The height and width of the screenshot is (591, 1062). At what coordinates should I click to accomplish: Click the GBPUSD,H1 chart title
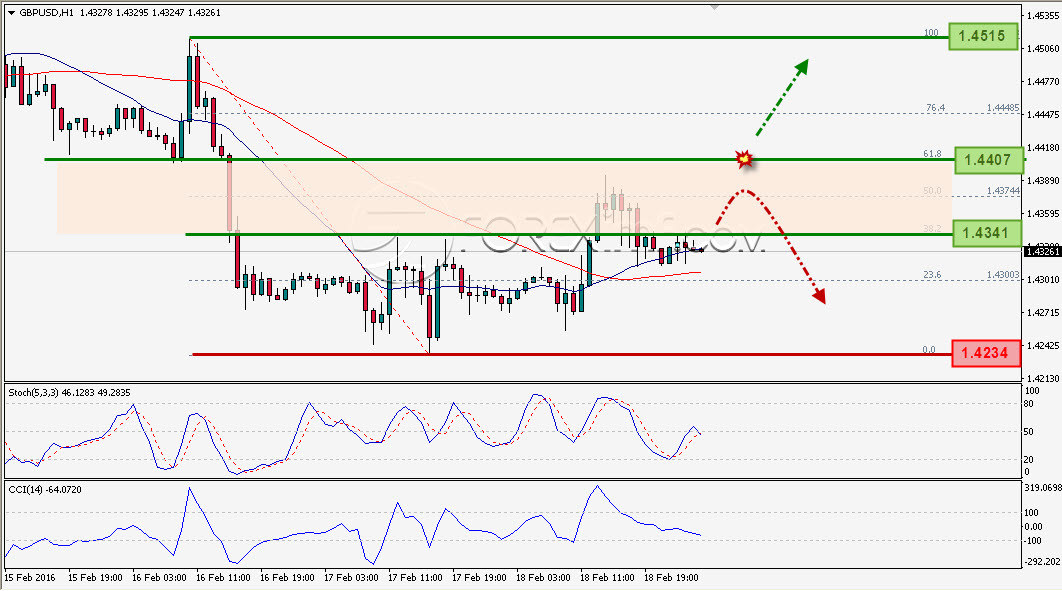coord(46,13)
